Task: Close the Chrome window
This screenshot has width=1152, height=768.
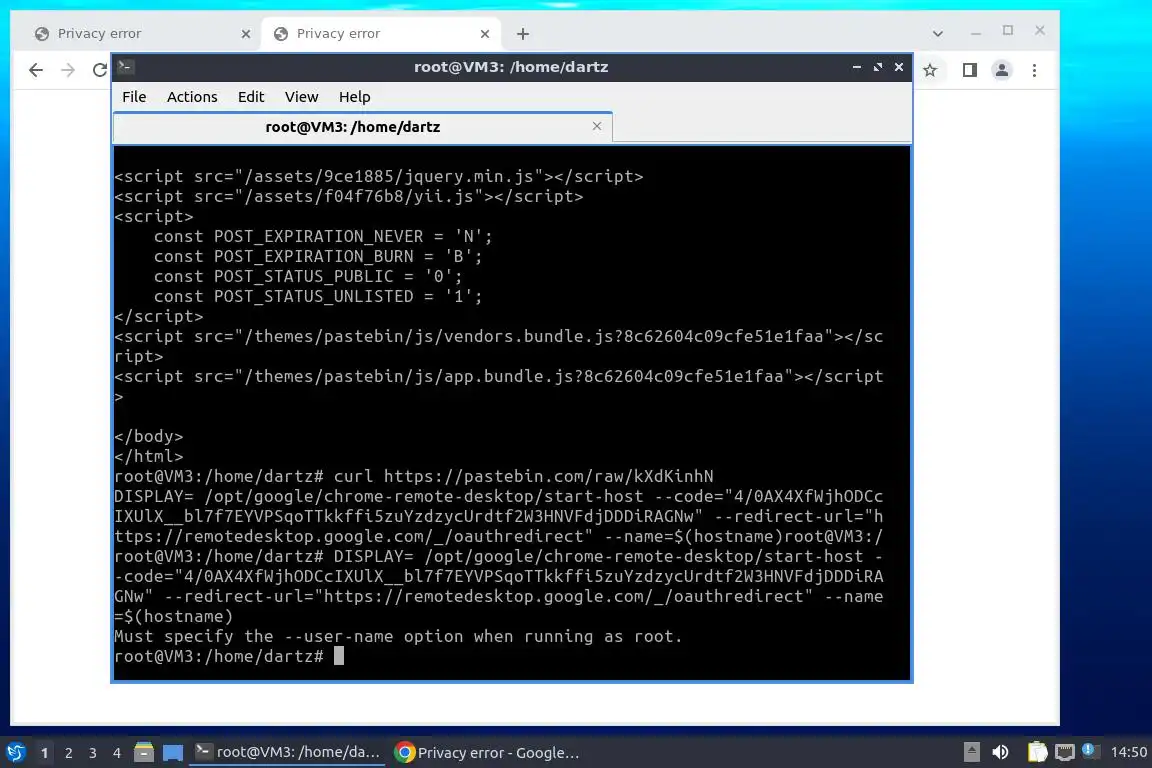Action: click(1040, 31)
